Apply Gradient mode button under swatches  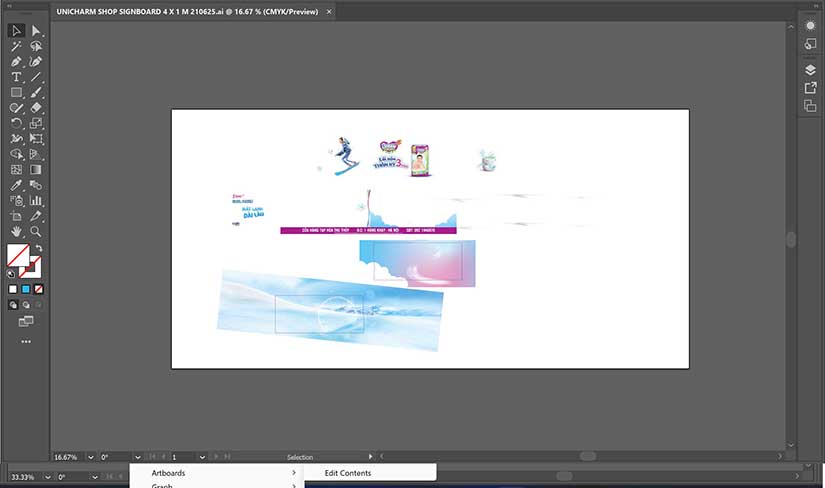(x=26, y=289)
